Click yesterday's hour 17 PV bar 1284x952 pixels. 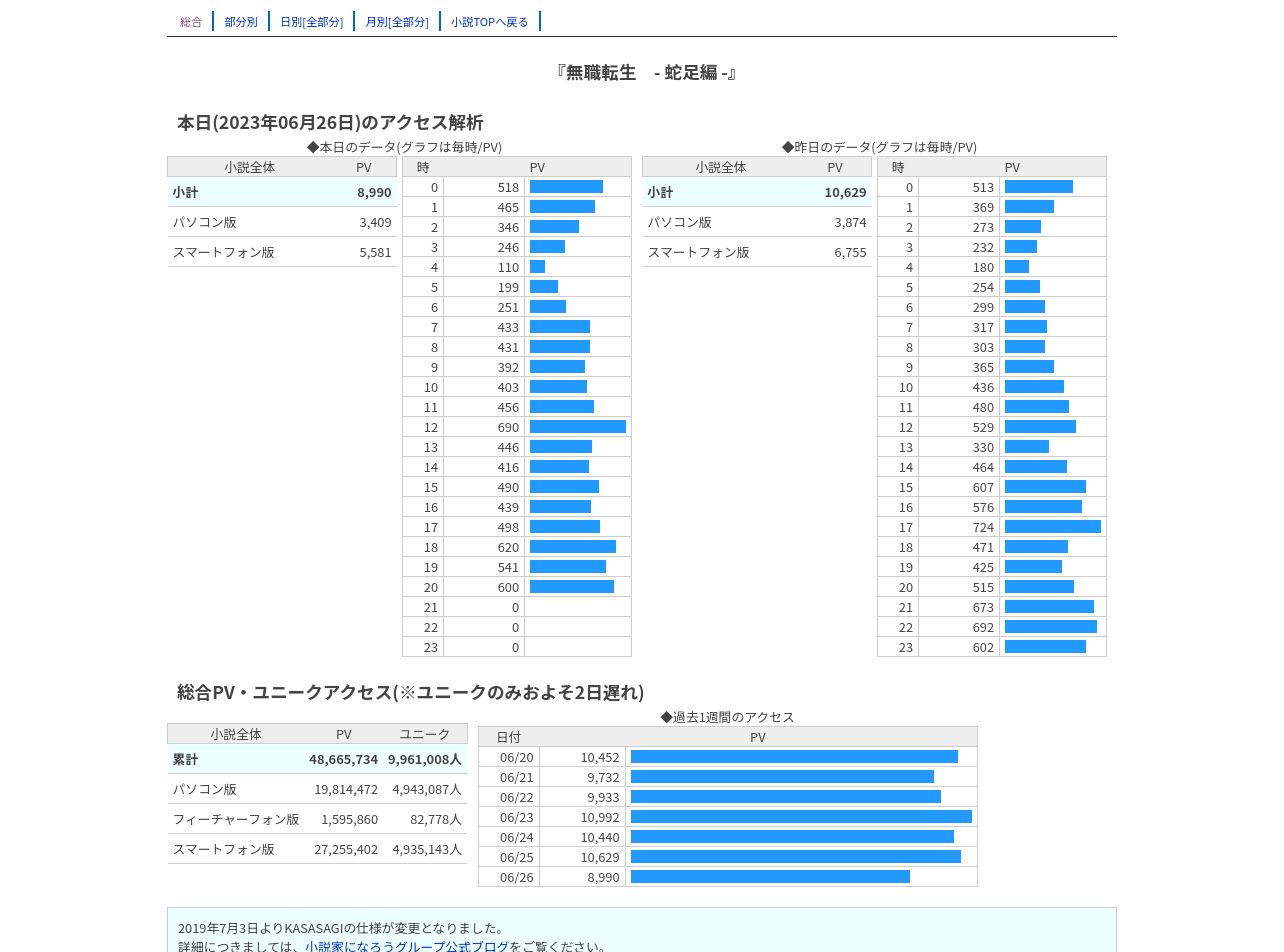pyautogui.click(x=1053, y=527)
